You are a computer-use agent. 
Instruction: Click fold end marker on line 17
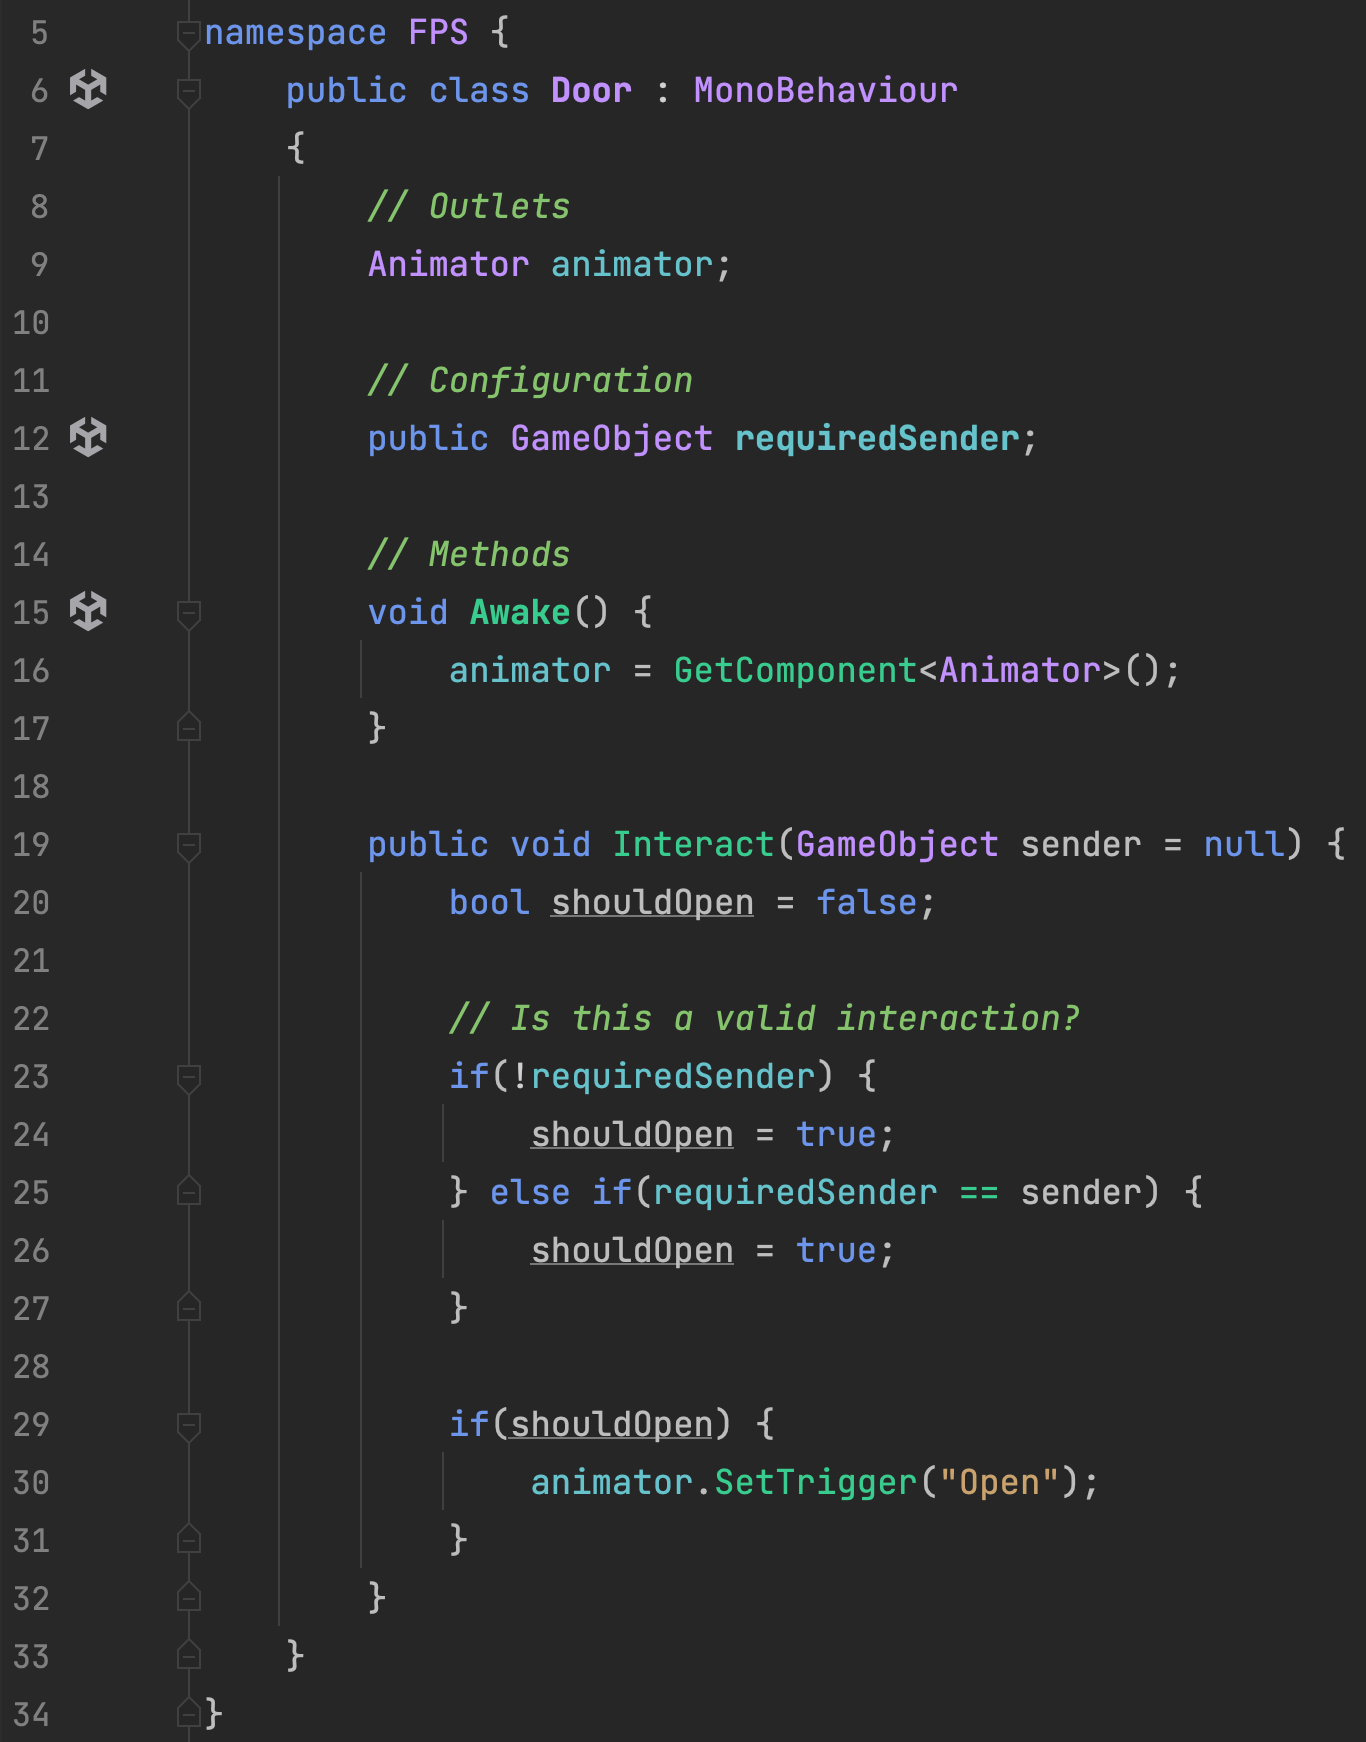click(188, 728)
